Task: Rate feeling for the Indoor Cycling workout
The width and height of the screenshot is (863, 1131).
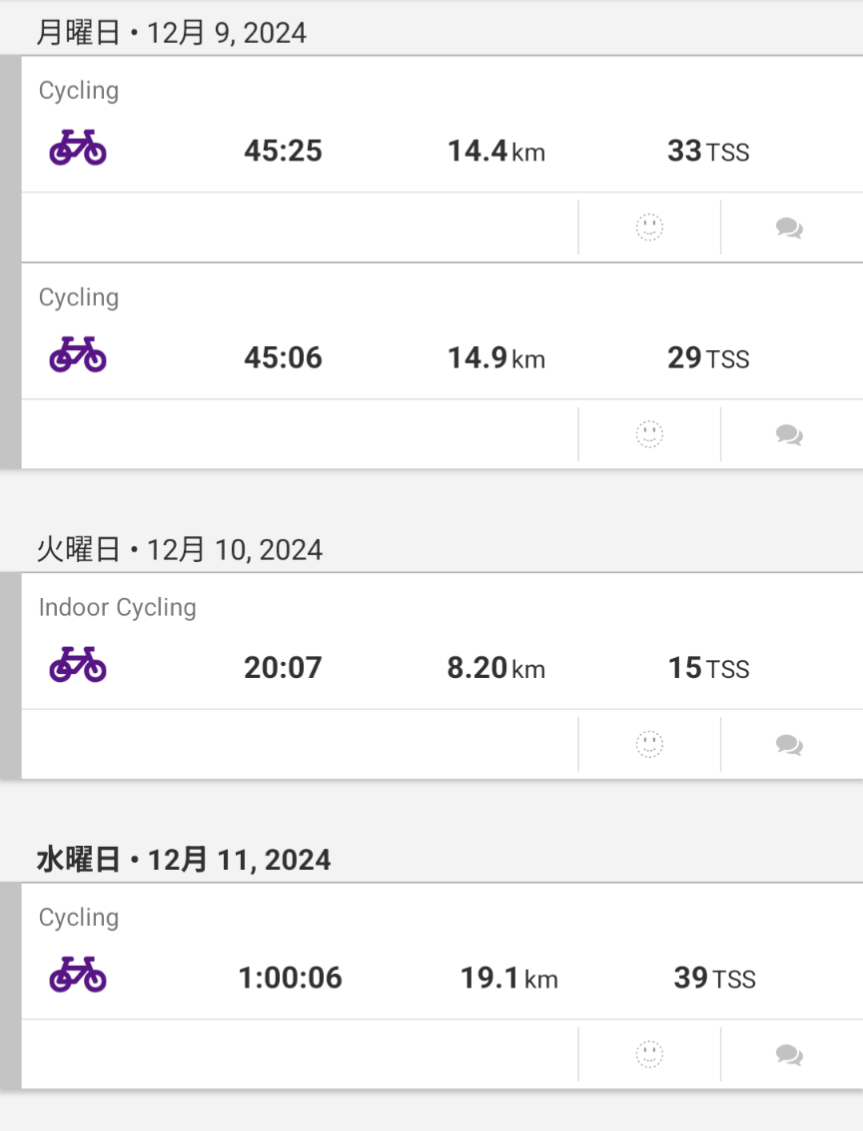Action: point(650,745)
